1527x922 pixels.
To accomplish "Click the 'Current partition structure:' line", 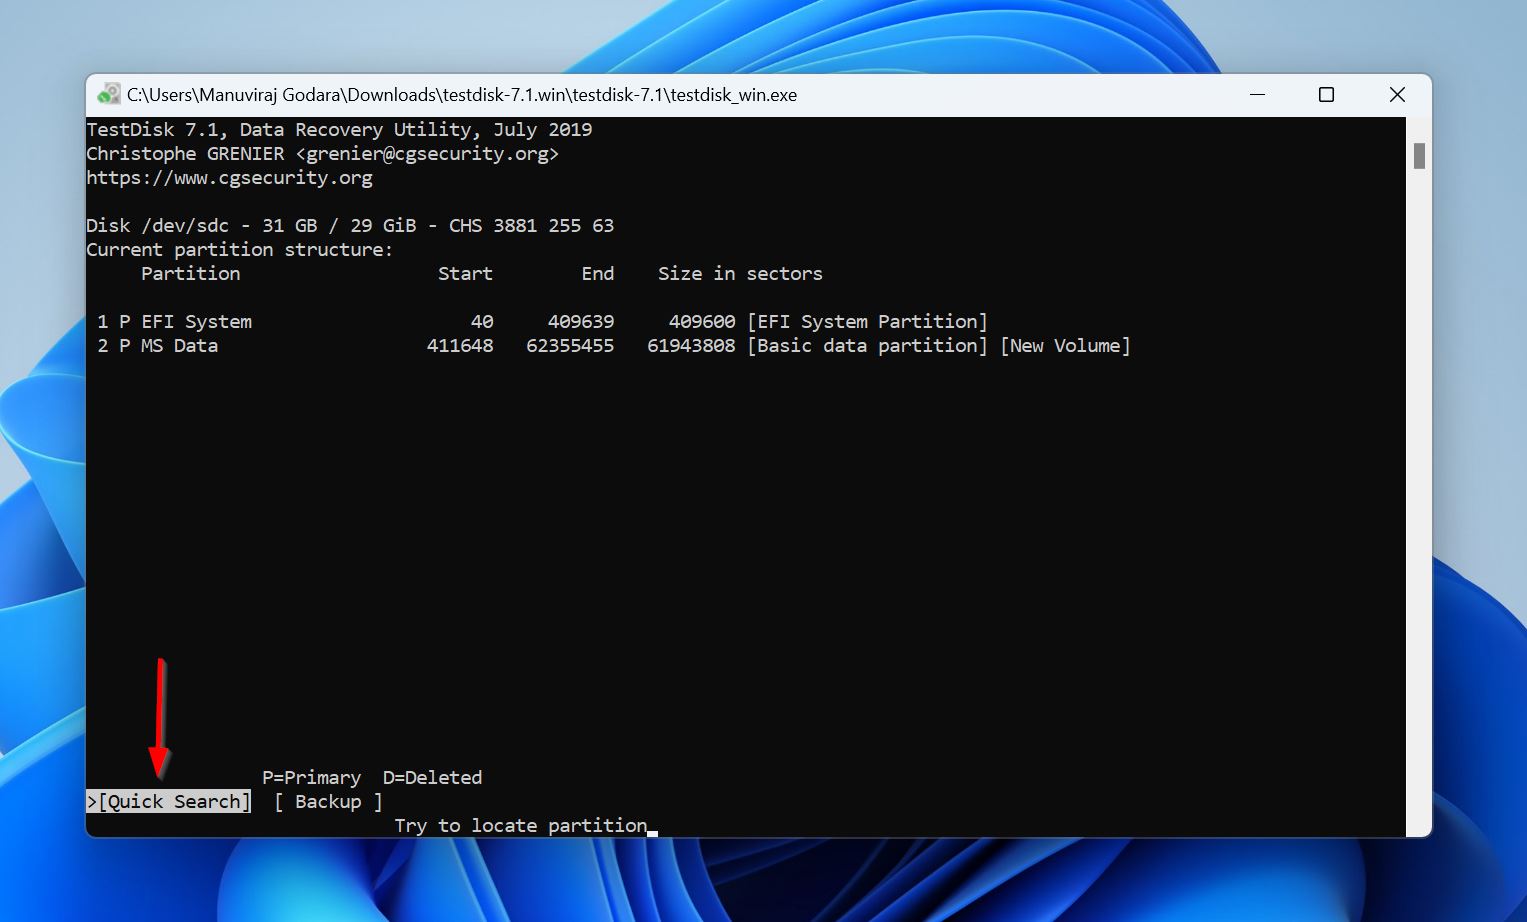I will pos(240,249).
